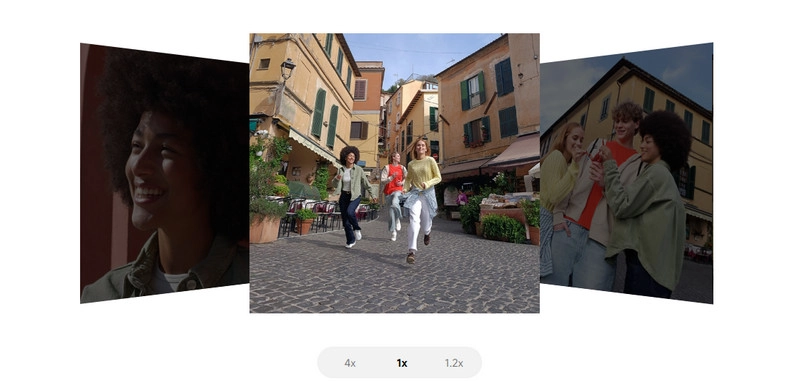Select the 4x zoom option
The width and height of the screenshot is (800, 382).
[349, 363]
